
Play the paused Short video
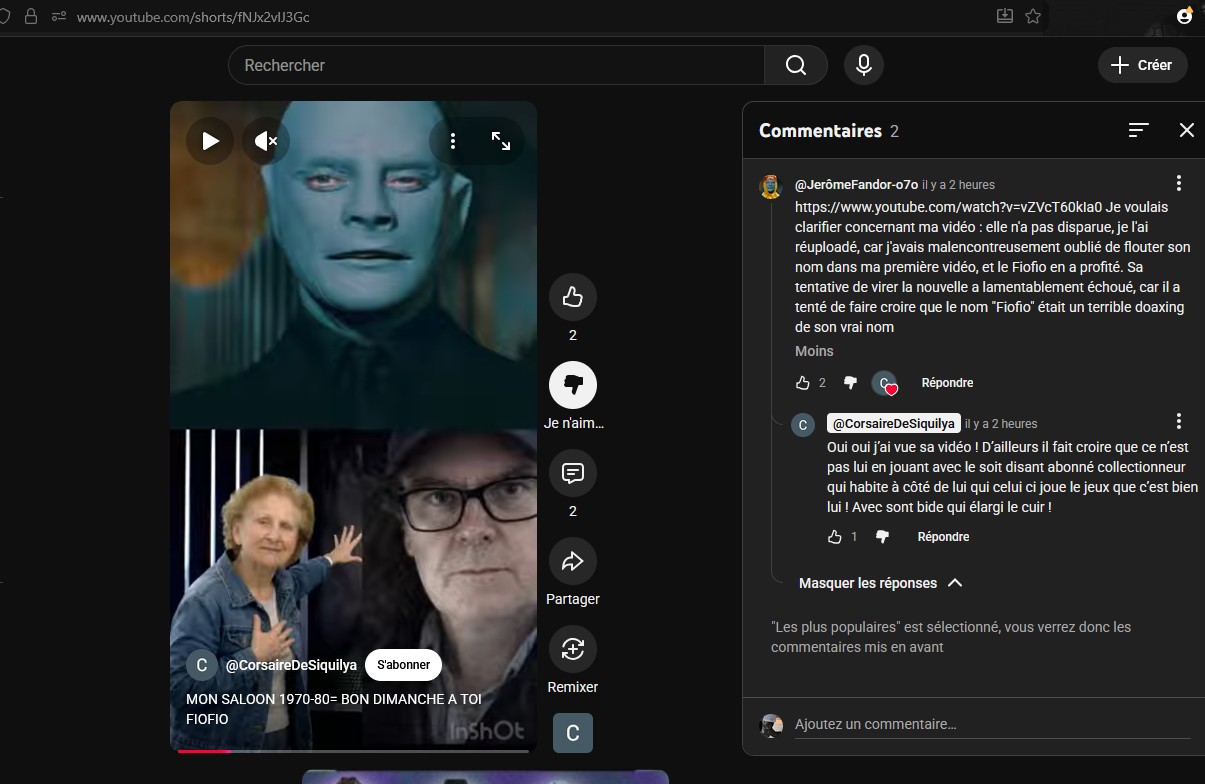pyautogui.click(x=210, y=141)
